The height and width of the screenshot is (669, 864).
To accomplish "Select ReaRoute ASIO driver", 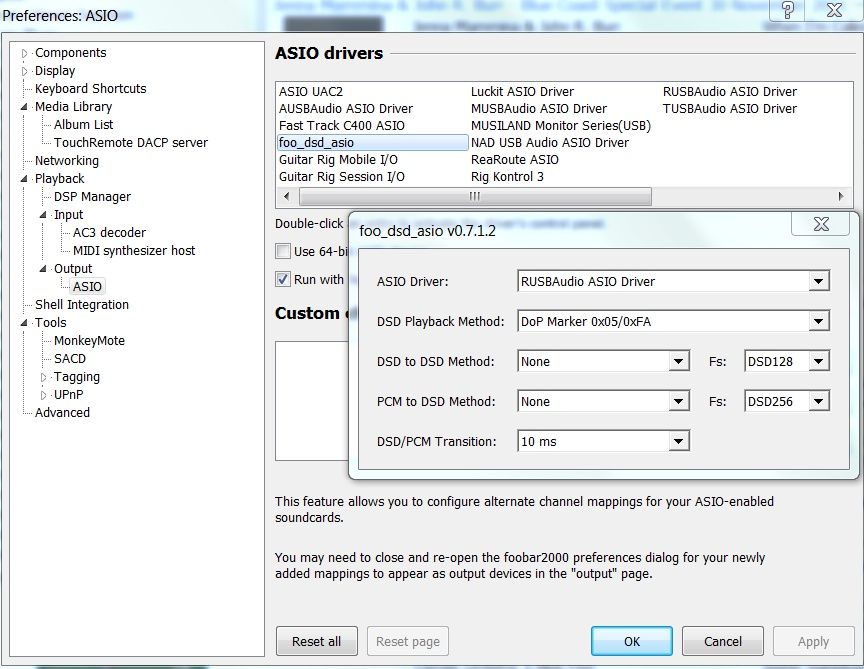I will coord(515,160).
